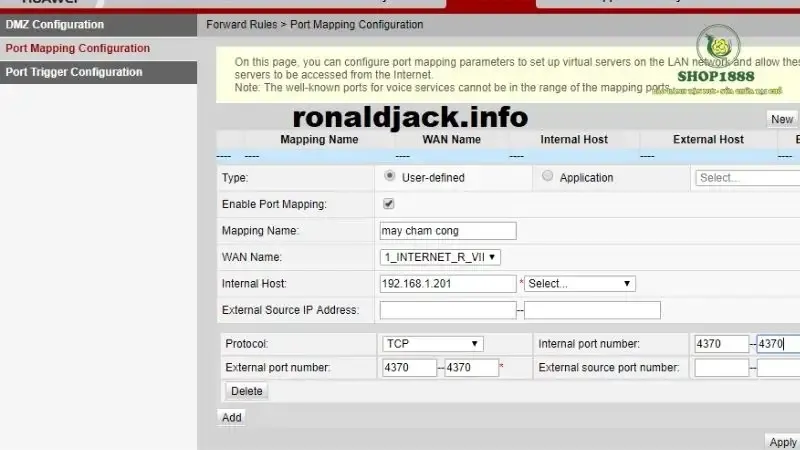Click the first External Source IP Address field
The height and width of the screenshot is (450, 800).
pos(448,310)
